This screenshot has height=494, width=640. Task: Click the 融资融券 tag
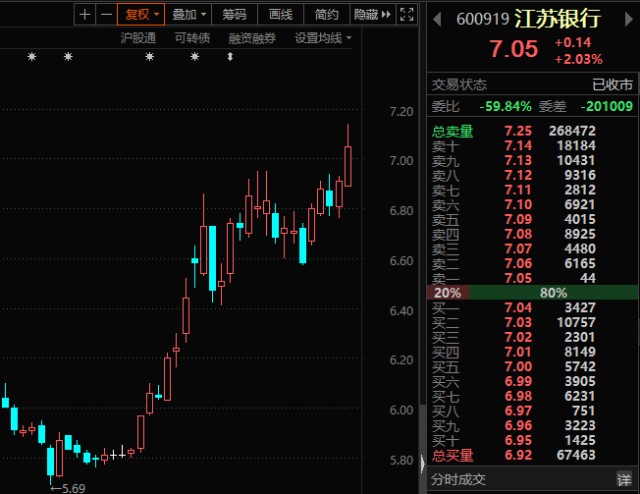point(252,38)
